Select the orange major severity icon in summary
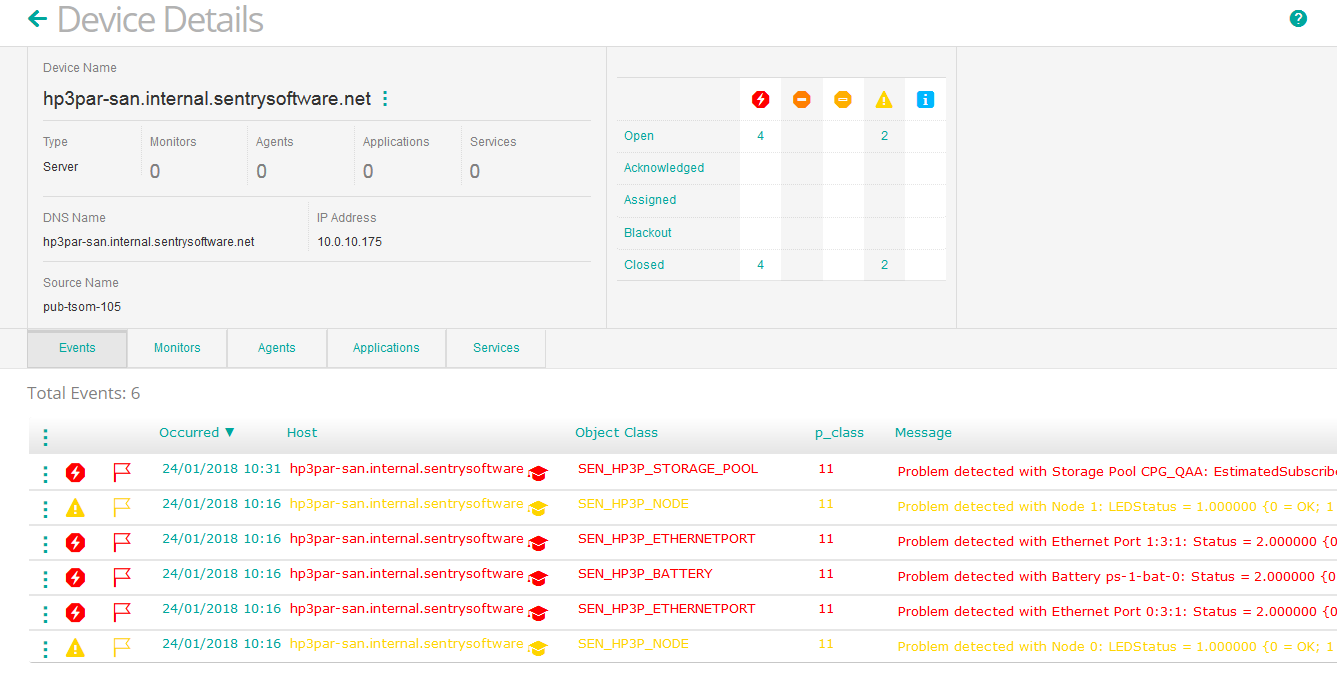The height and width of the screenshot is (673, 1337). point(801,99)
